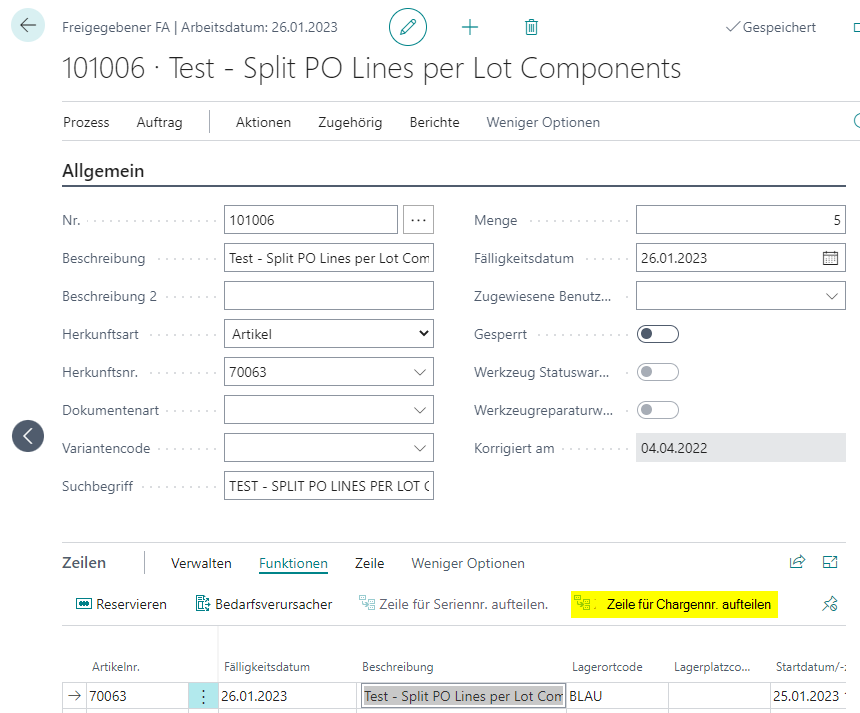This screenshot has height=713, width=860.
Task: Click the plus icon to create new
Action: click(469, 27)
